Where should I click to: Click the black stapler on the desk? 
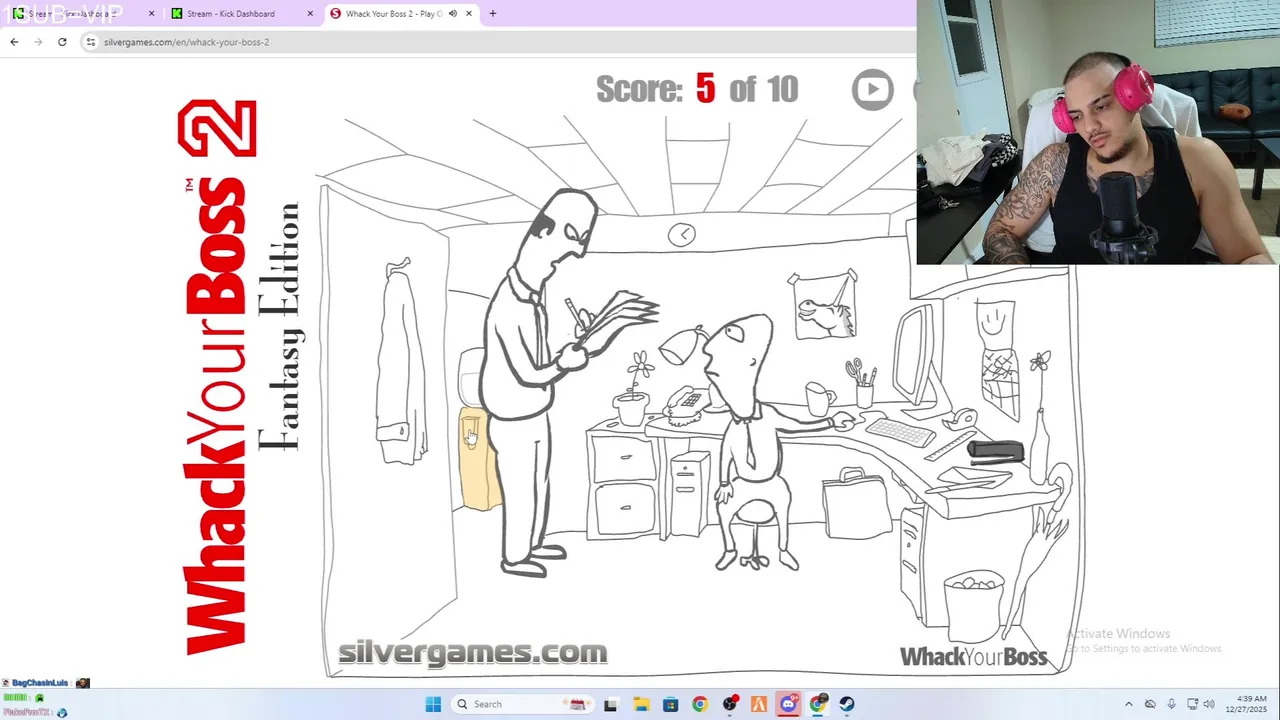click(x=995, y=452)
